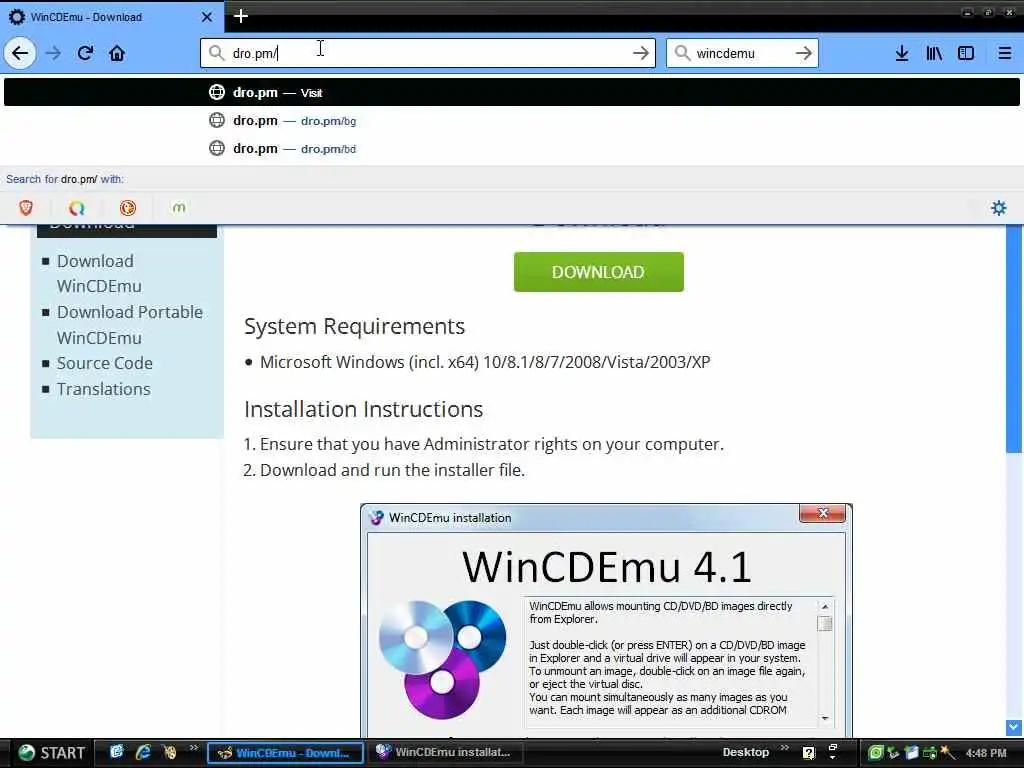Click the page vertical scrollbar thumb

click(x=1014, y=338)
